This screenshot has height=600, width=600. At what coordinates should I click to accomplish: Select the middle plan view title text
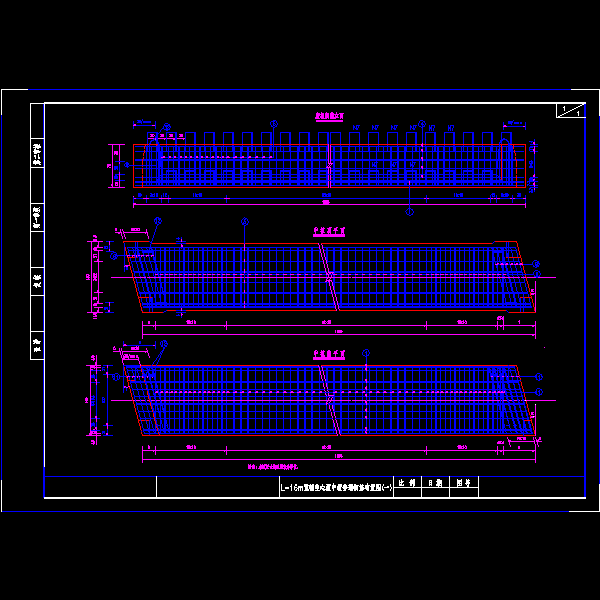point(330,230)
